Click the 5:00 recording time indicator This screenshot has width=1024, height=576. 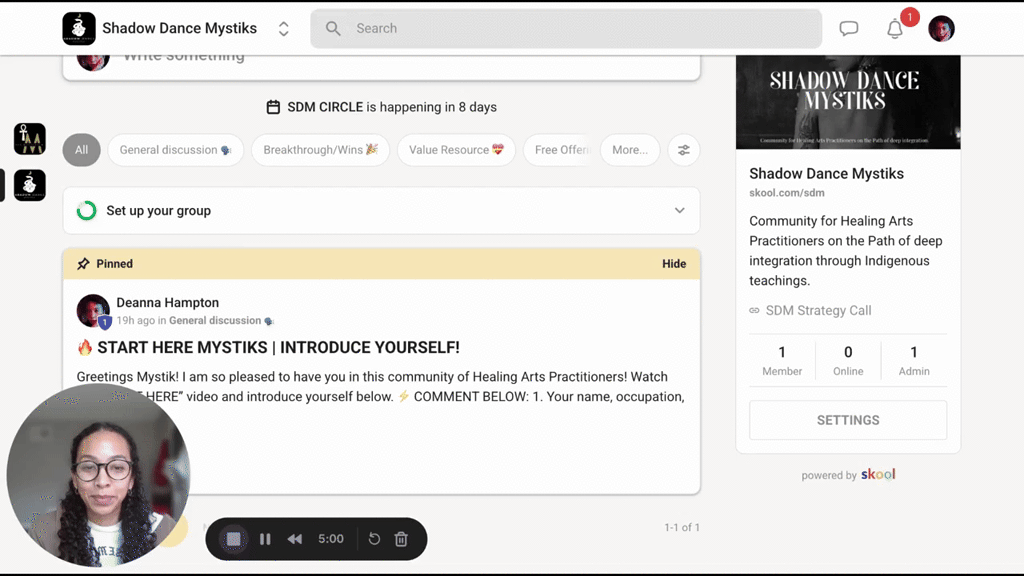[331, 539]
